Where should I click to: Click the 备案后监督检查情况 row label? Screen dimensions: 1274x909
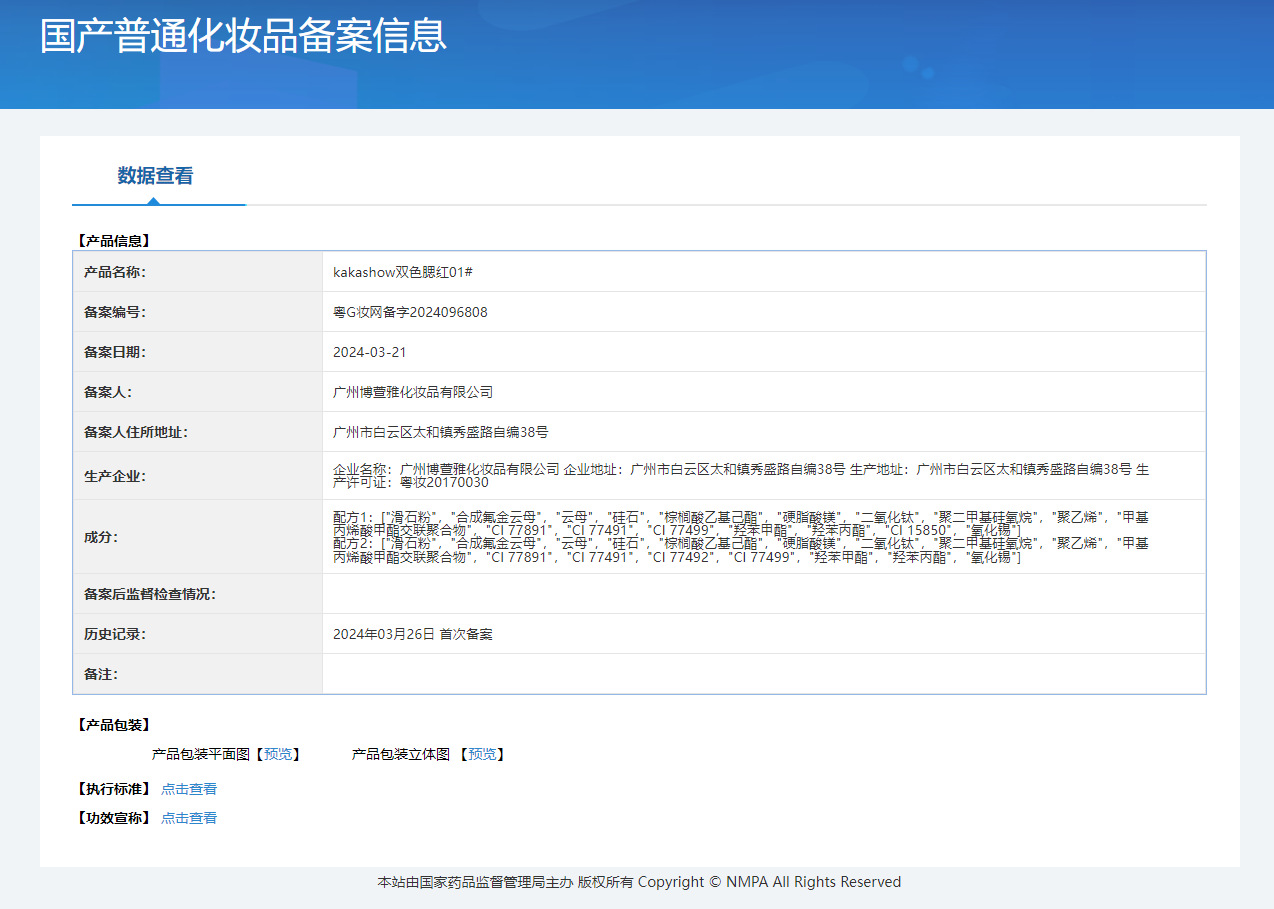tap(149, 594)
